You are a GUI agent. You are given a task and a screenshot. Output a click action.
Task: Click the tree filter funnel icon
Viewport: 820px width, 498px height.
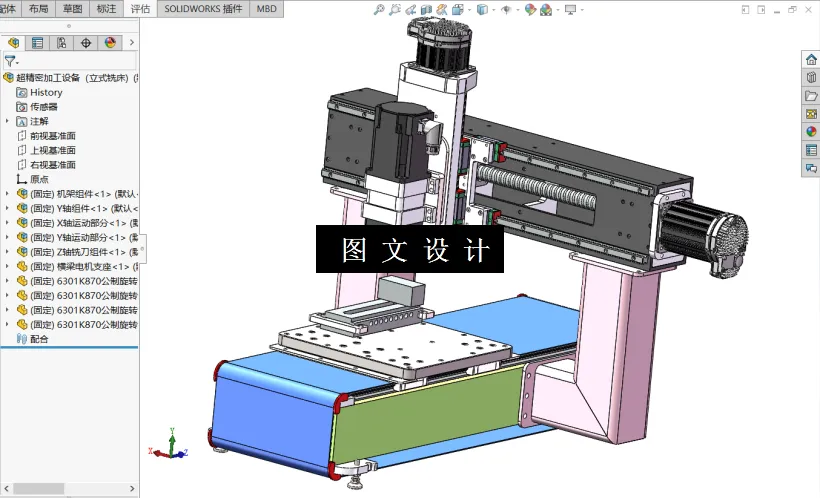click(x=11, y=61)
